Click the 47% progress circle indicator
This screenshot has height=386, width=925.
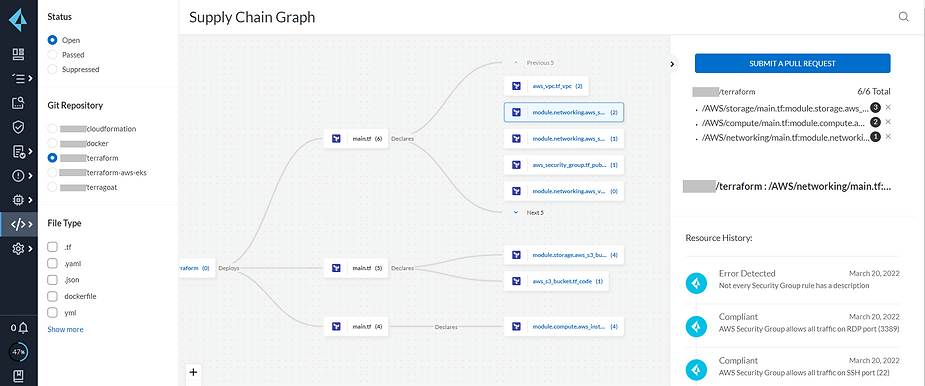tap(19, 352)
